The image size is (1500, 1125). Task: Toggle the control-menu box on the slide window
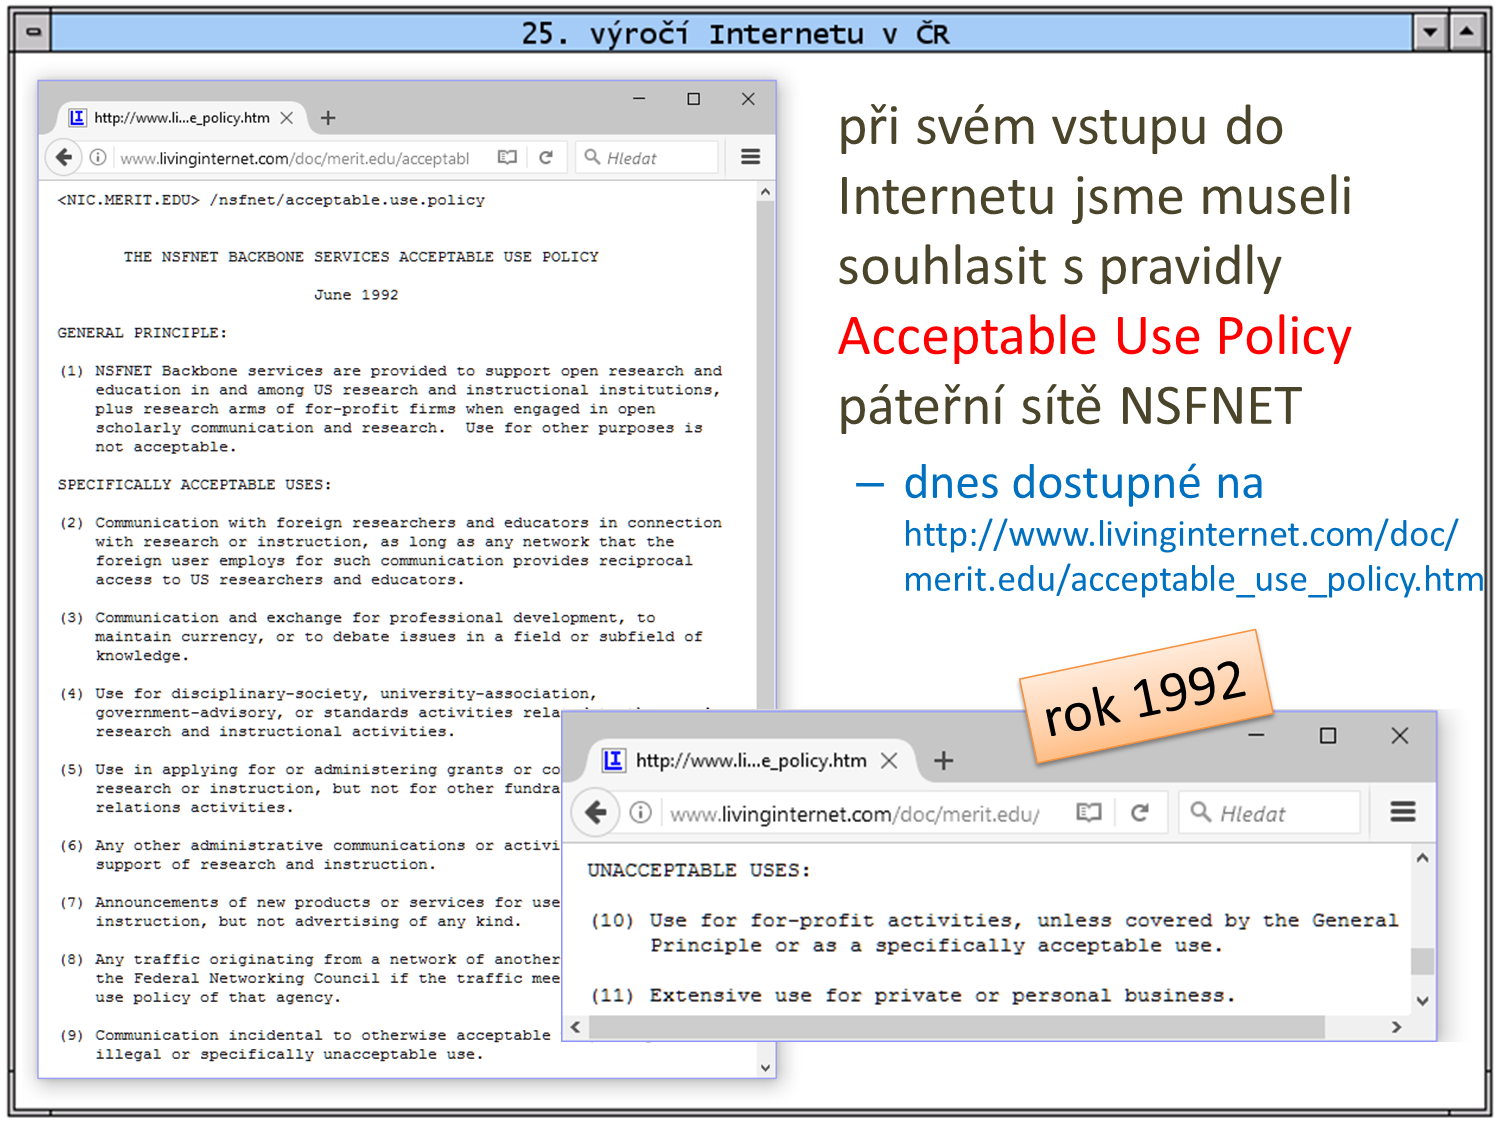coord(32,30)
